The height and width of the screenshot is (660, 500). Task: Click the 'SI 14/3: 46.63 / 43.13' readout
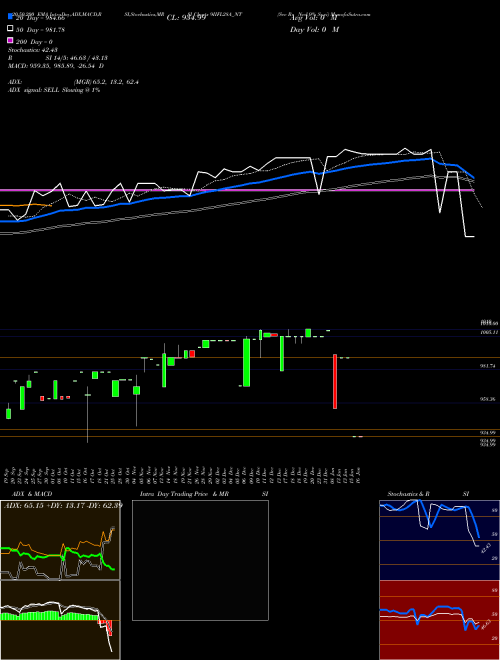point(77,58)
